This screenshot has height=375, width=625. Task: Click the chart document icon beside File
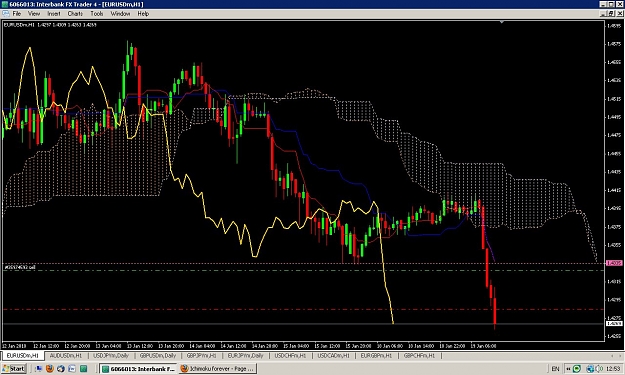(x=6, y=14)
